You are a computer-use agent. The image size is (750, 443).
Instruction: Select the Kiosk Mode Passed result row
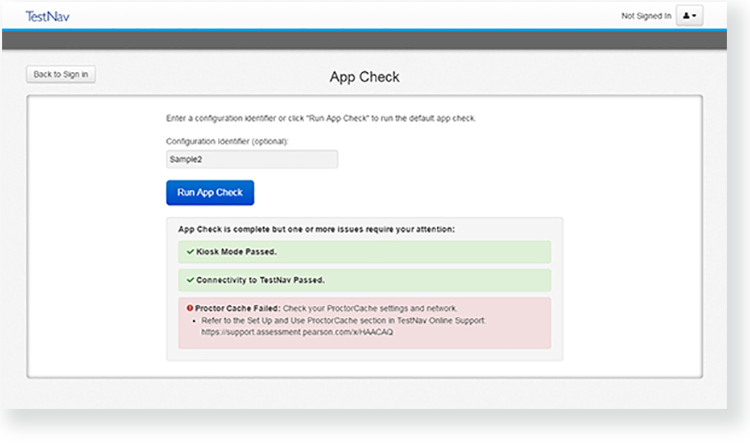(365, 252)
